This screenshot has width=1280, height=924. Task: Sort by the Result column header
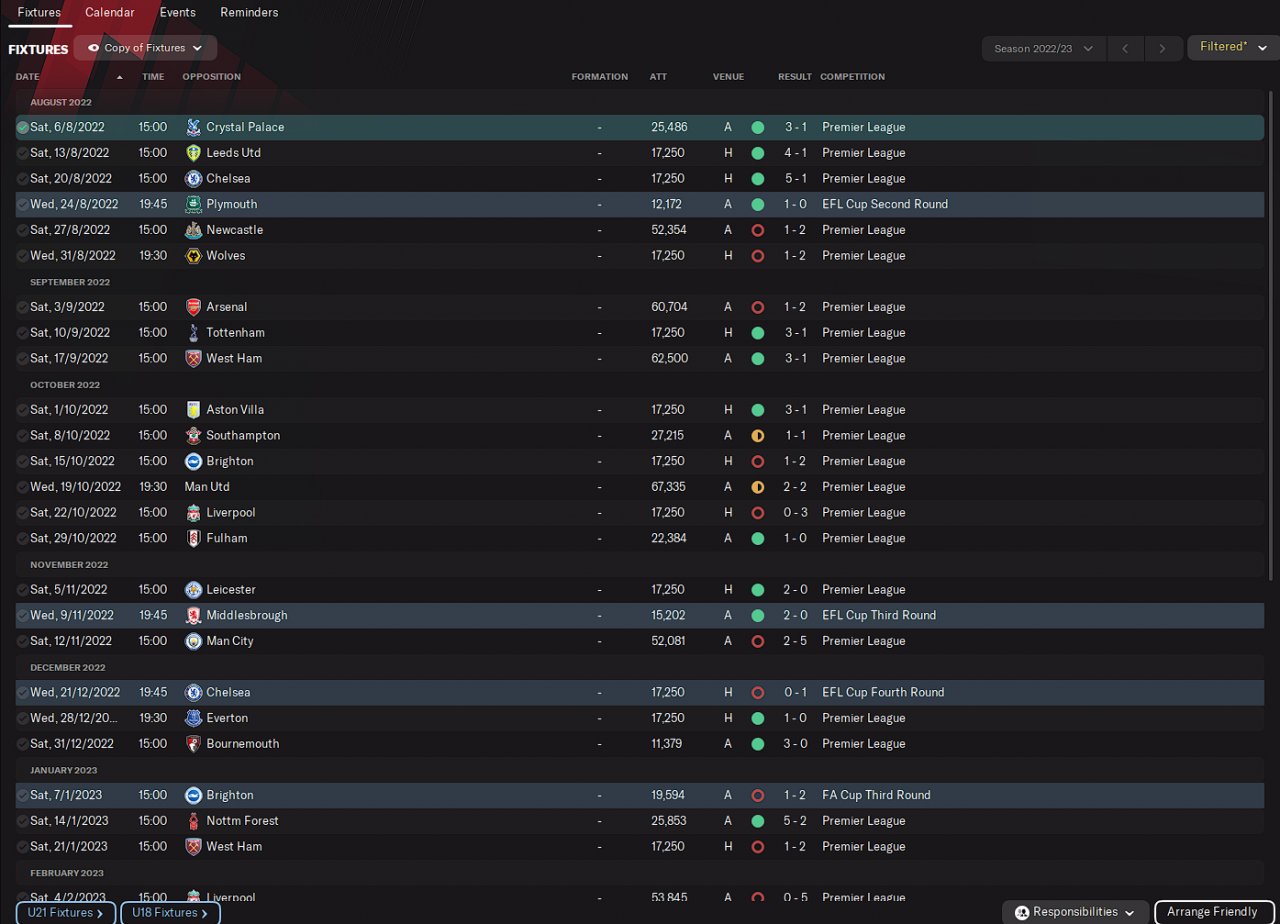coord(795,77)
